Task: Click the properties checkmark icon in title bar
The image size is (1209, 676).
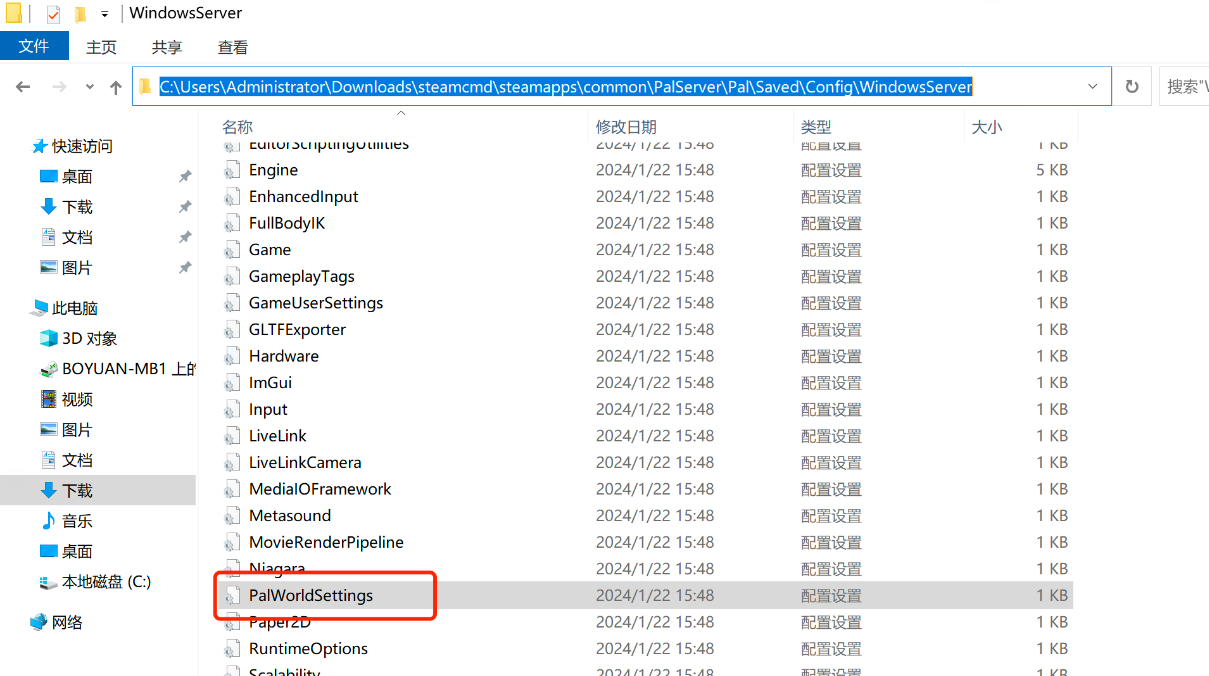Action: (53, 14)
